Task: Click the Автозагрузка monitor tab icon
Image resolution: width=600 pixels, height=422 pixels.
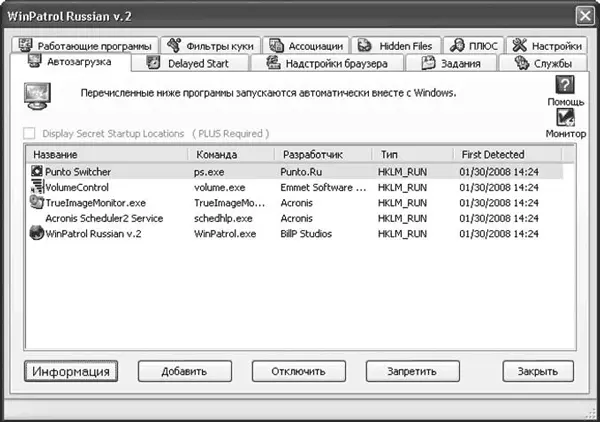Action: (35, 61)
